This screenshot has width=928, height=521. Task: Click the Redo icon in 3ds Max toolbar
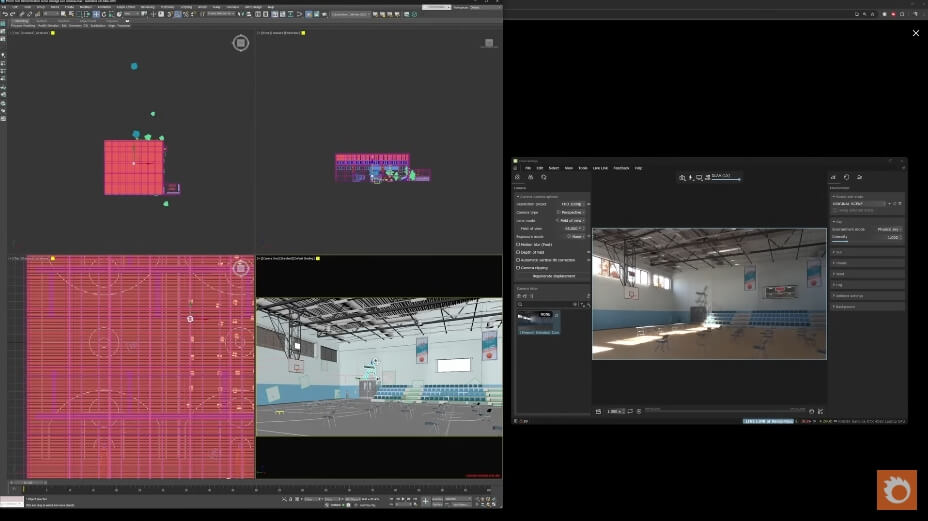click(x=12, y=14)
